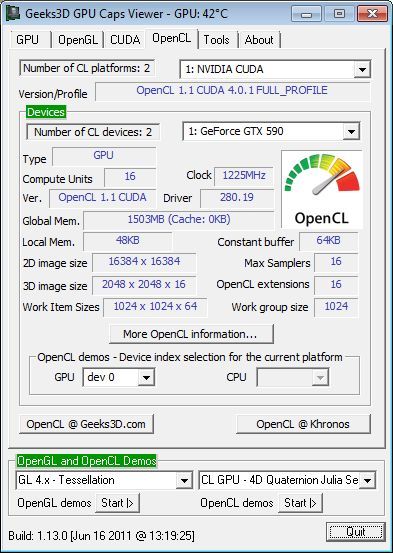Open the Tools tab

(x=216, y=40)
